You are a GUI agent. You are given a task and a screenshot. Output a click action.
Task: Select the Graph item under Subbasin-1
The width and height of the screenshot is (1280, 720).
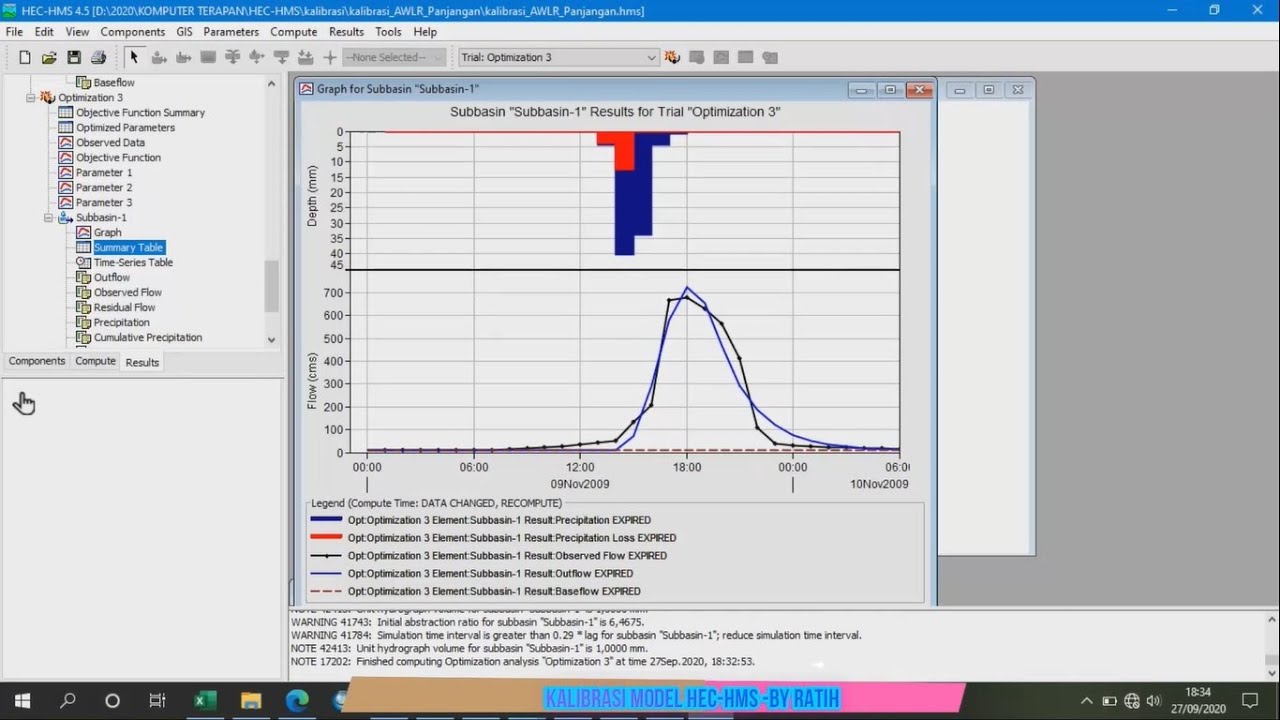coord(107,233)
